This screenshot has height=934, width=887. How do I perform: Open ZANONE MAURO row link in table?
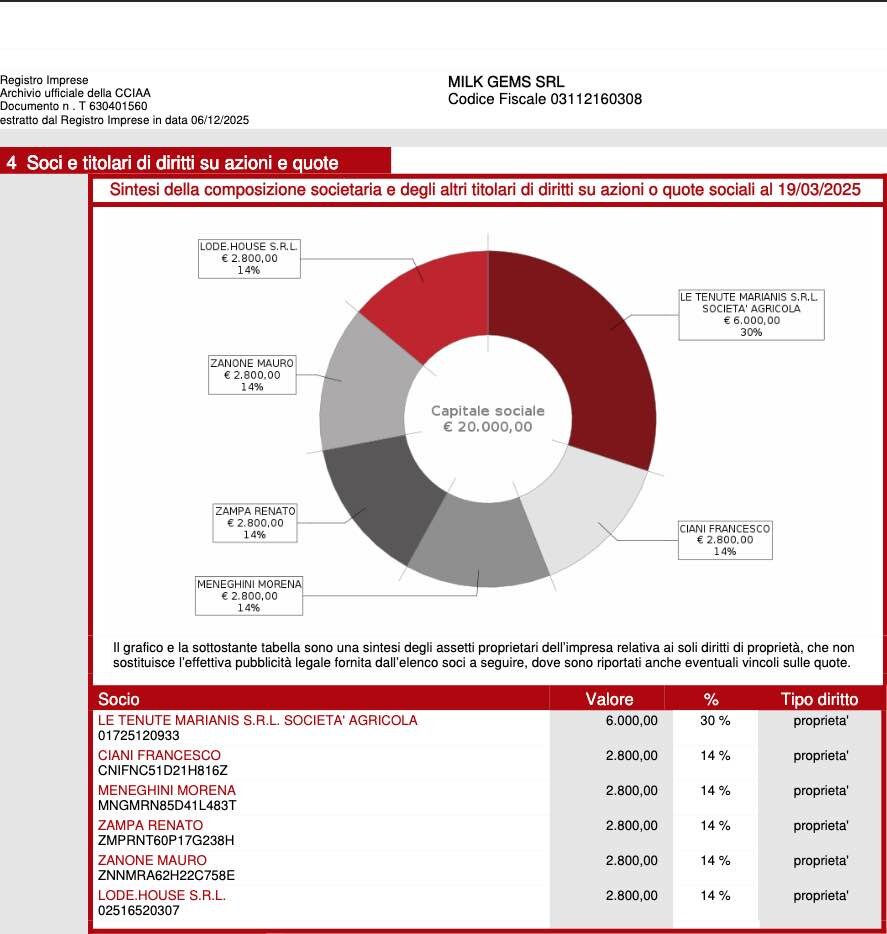(x=152, y=860)
